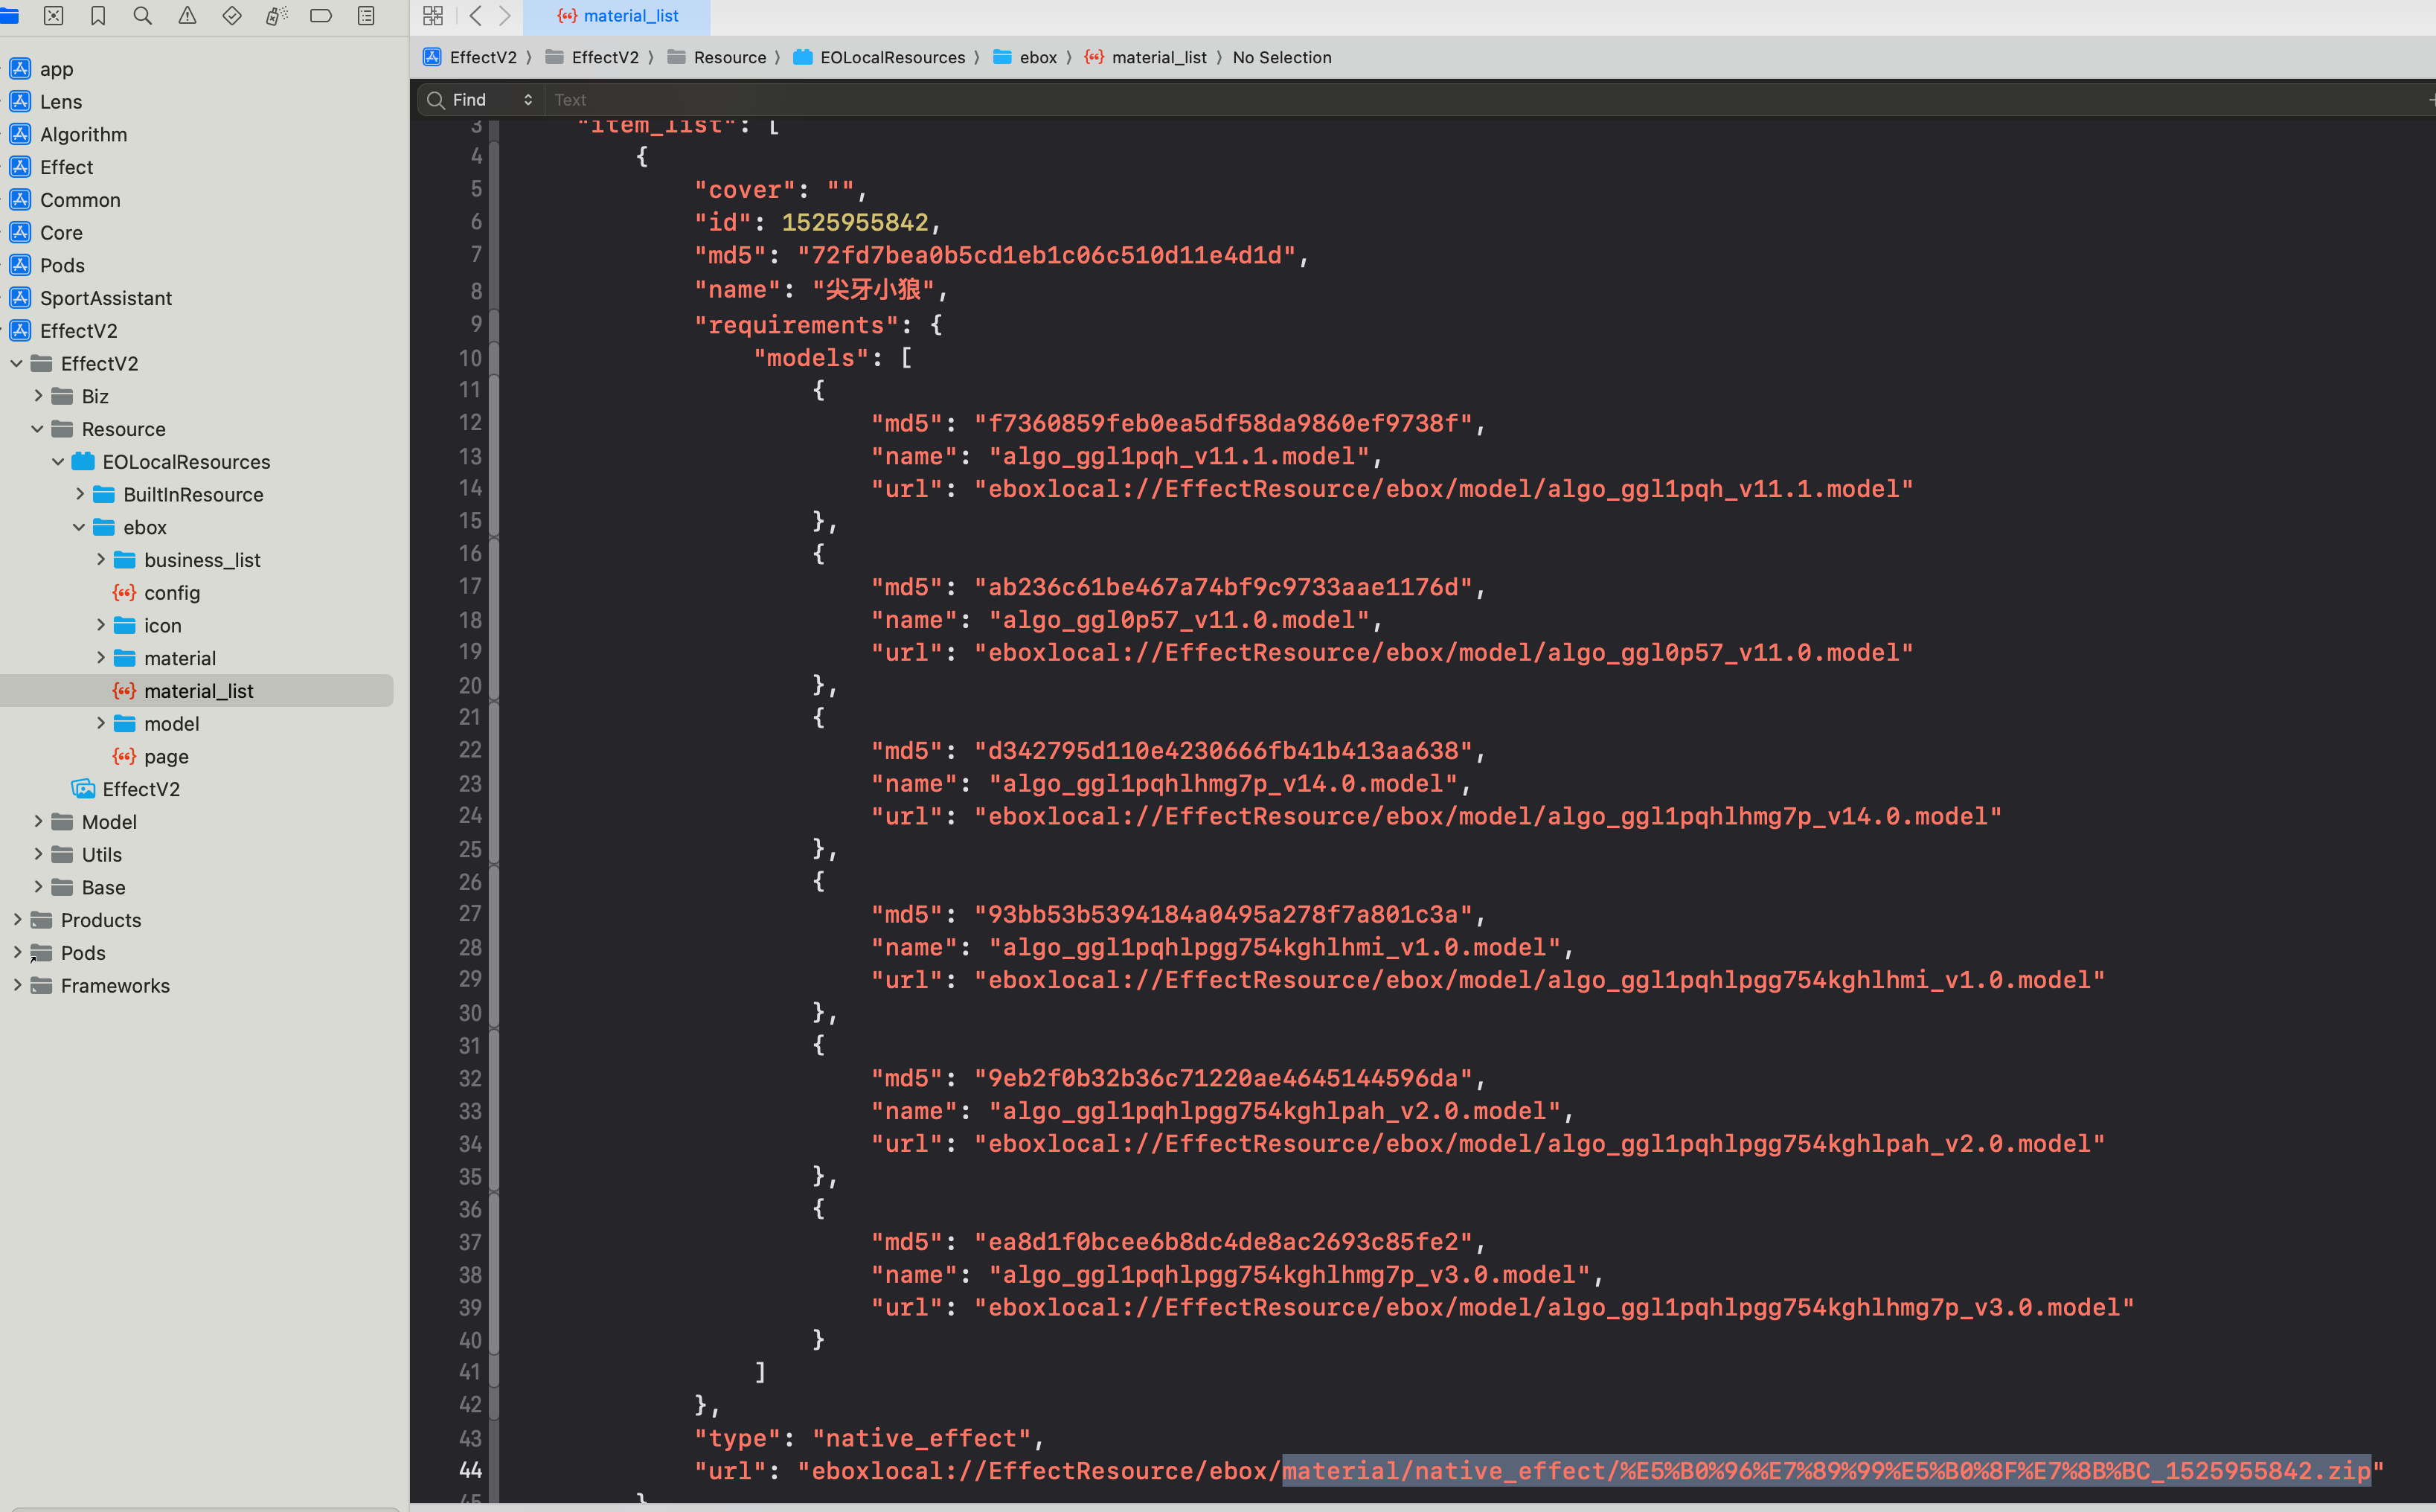Select the SportAssistant project
Image resolution: width=2436 pixels, height=1512 pixels.
[105, 298]
